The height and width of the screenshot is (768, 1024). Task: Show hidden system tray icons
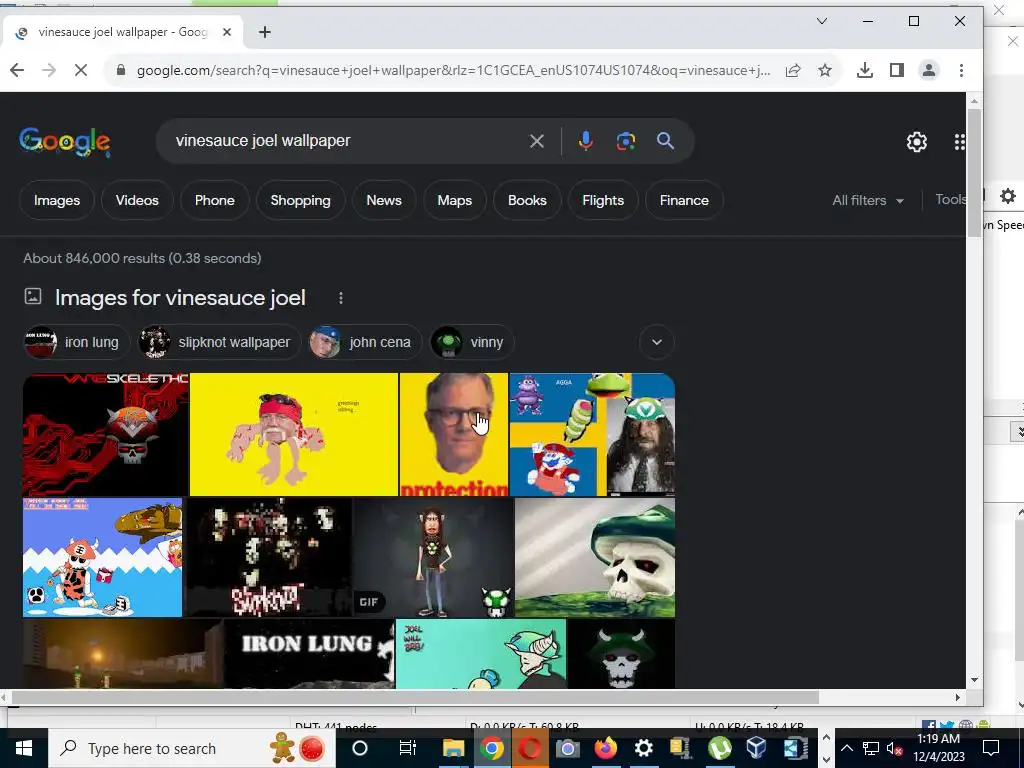pos(846,748)
